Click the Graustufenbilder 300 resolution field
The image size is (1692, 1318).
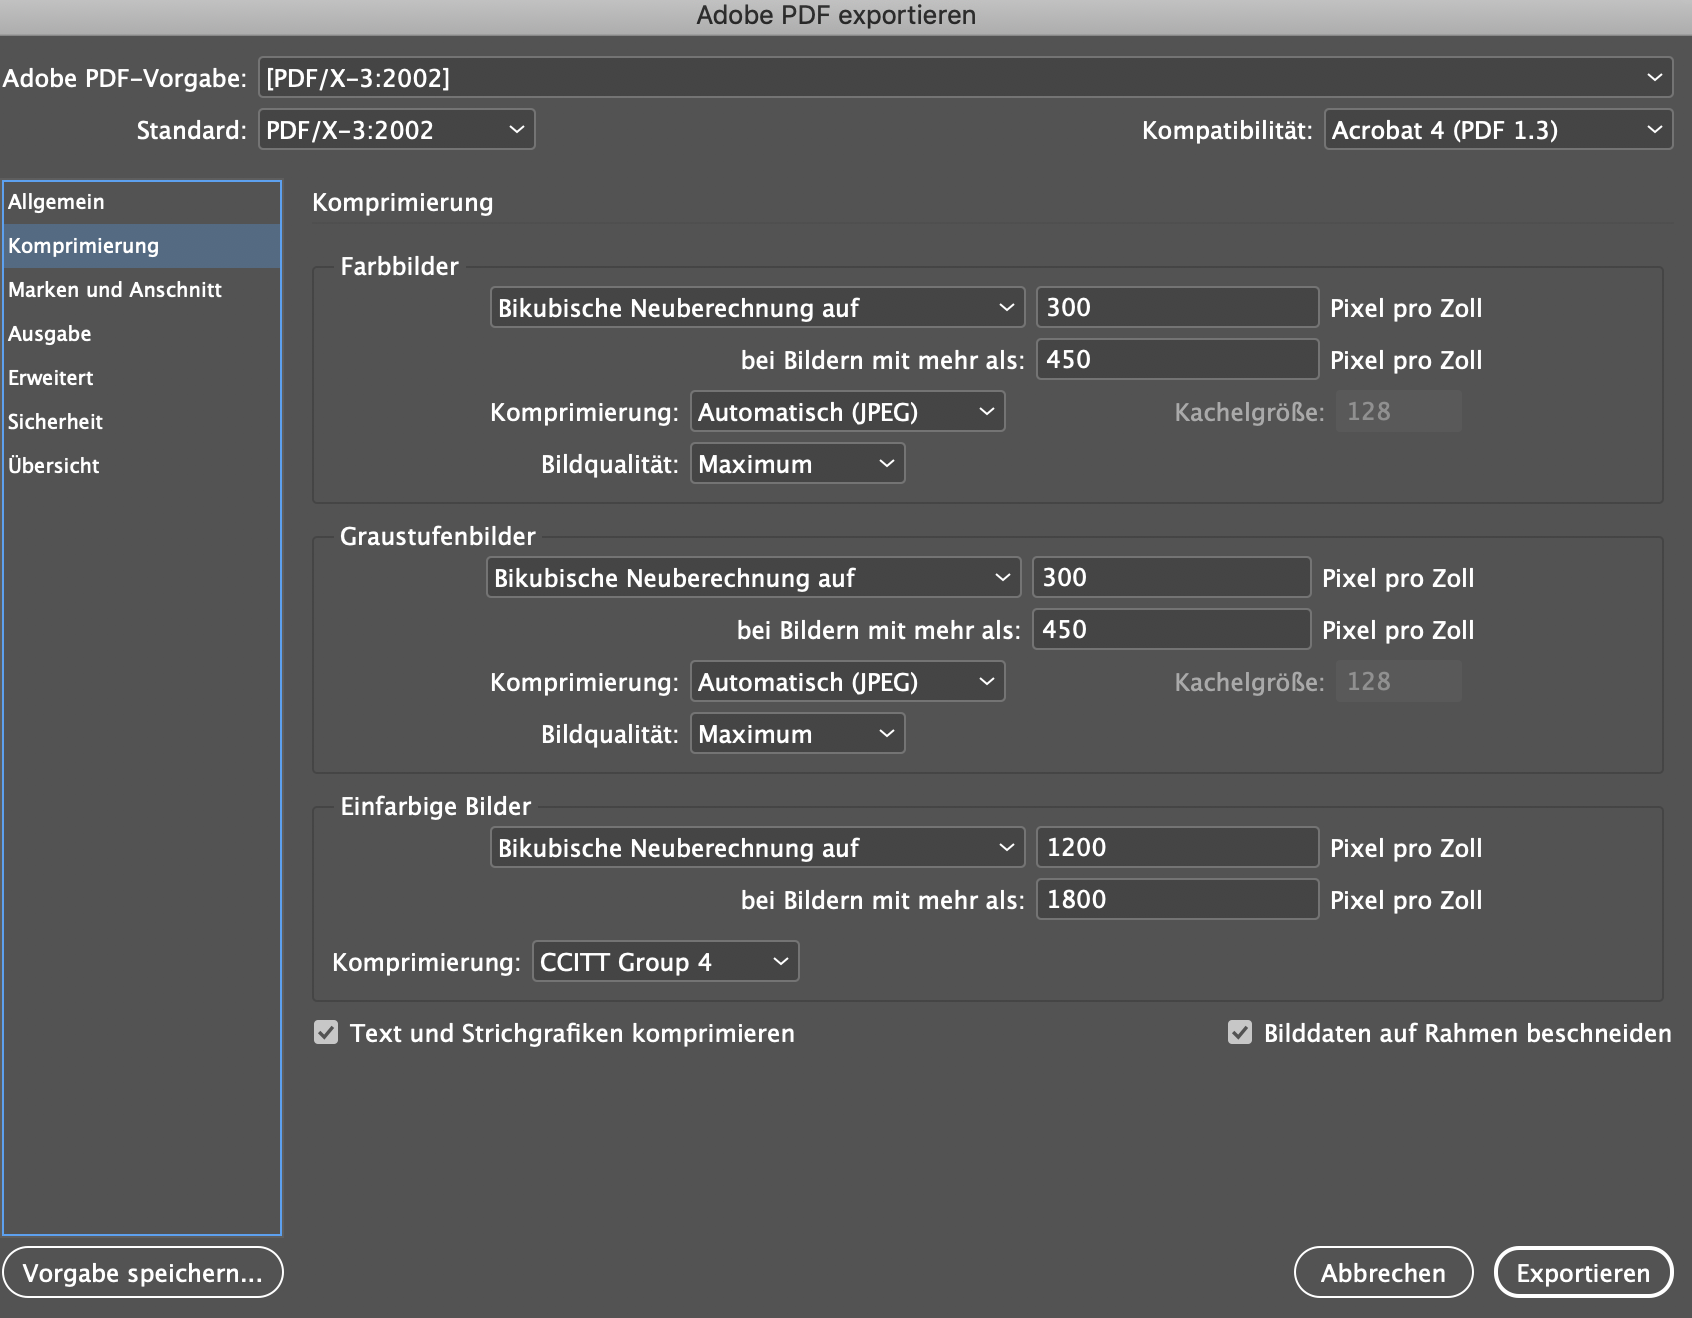point(1171,578)
